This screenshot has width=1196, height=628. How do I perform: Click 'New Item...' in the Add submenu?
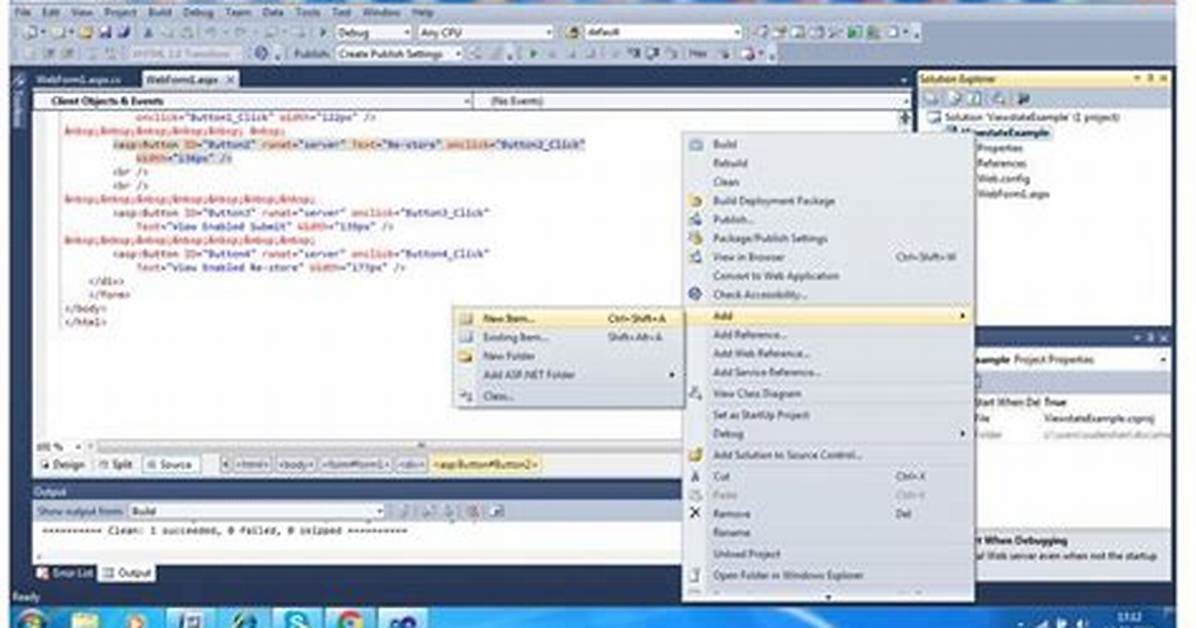[x=568, y=318]
